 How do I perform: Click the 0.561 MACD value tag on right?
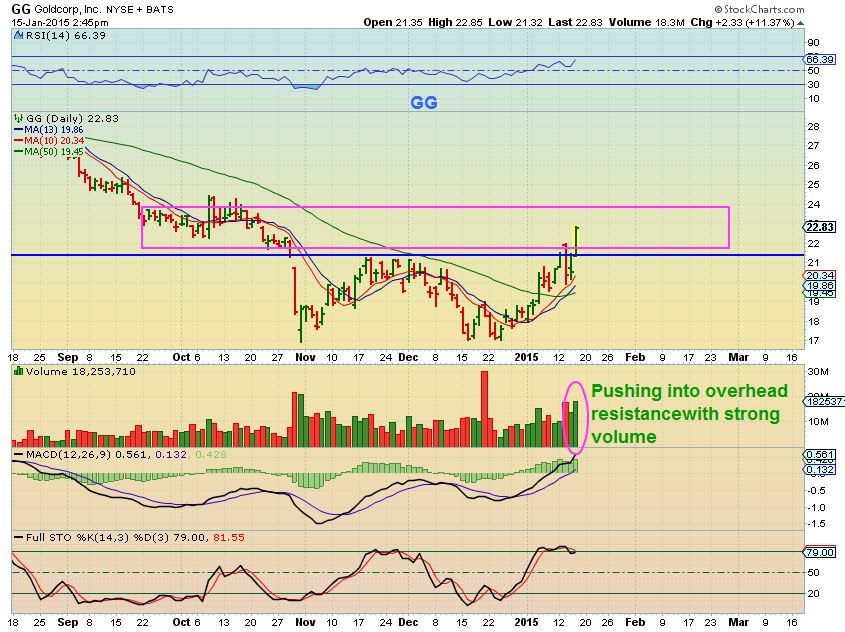pyautogui.click(x=820, y=455)
